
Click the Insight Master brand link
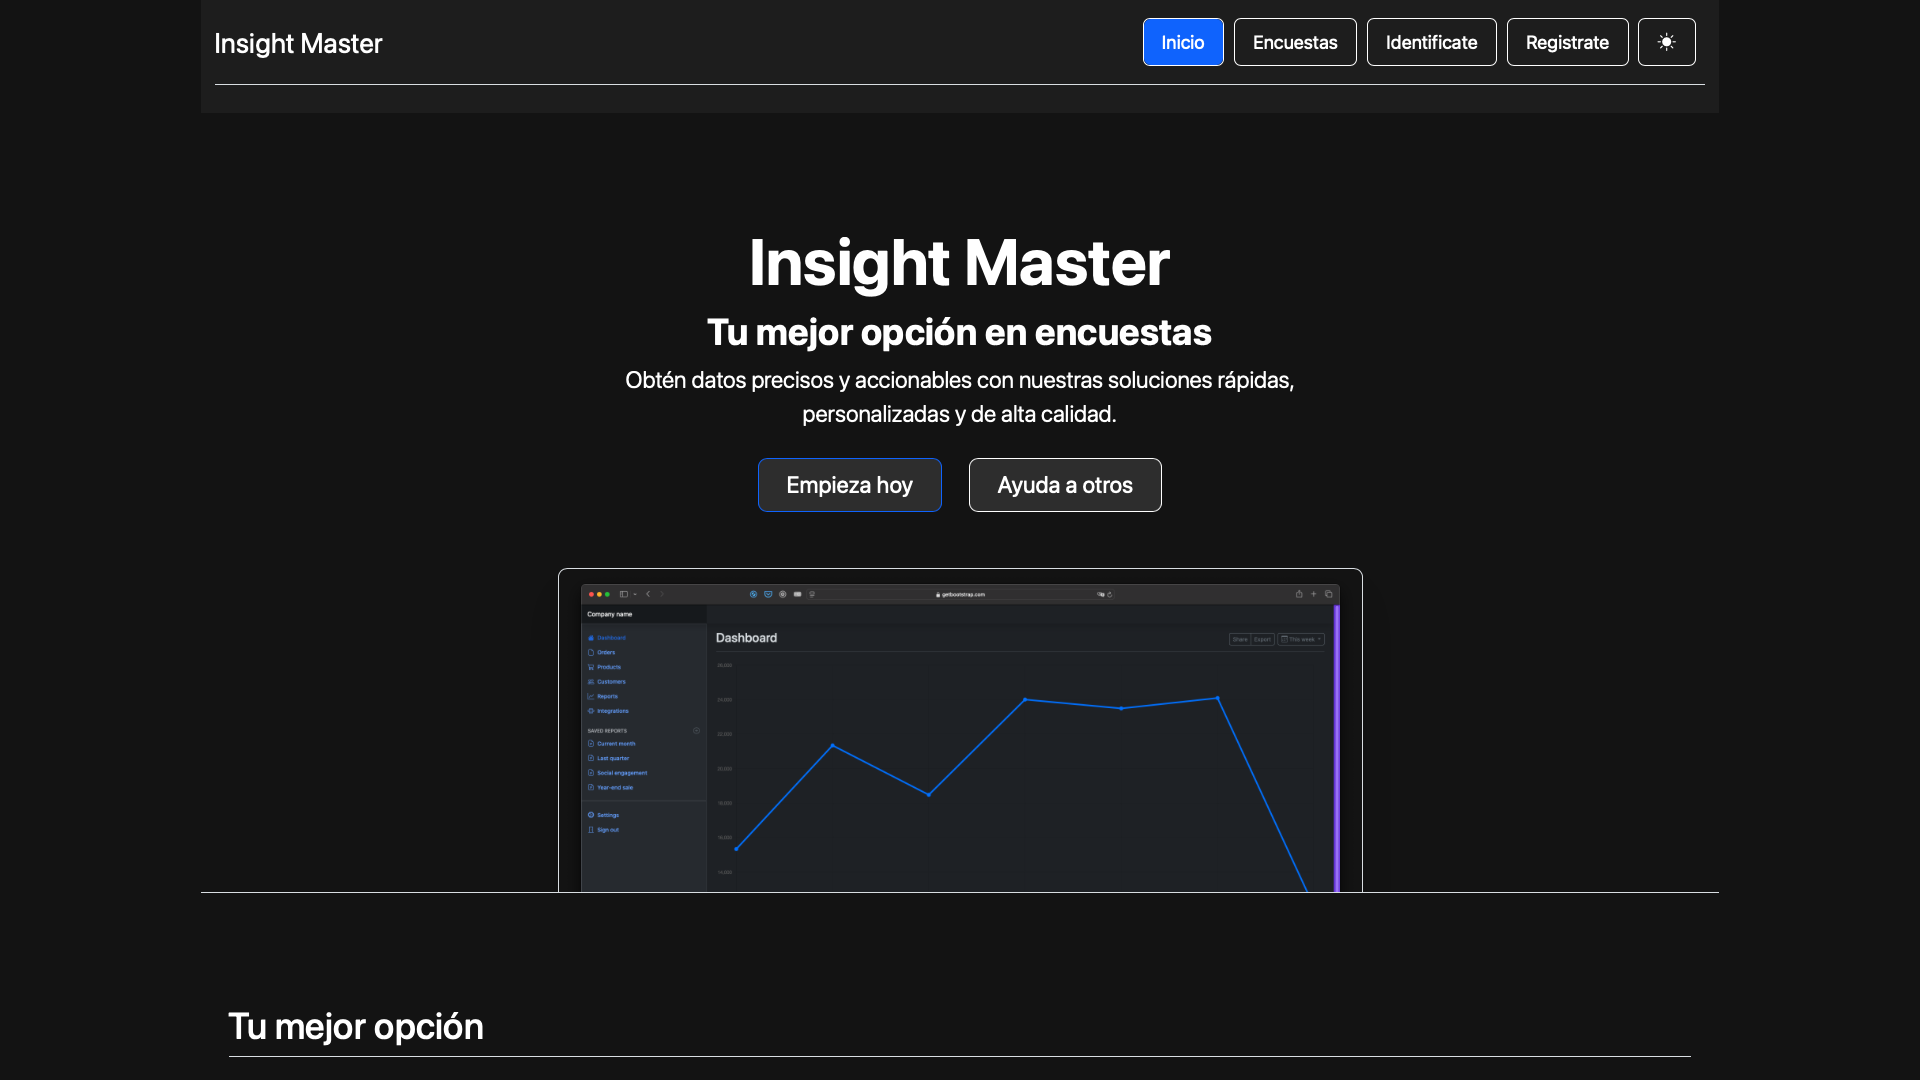(x=298, y=43)
